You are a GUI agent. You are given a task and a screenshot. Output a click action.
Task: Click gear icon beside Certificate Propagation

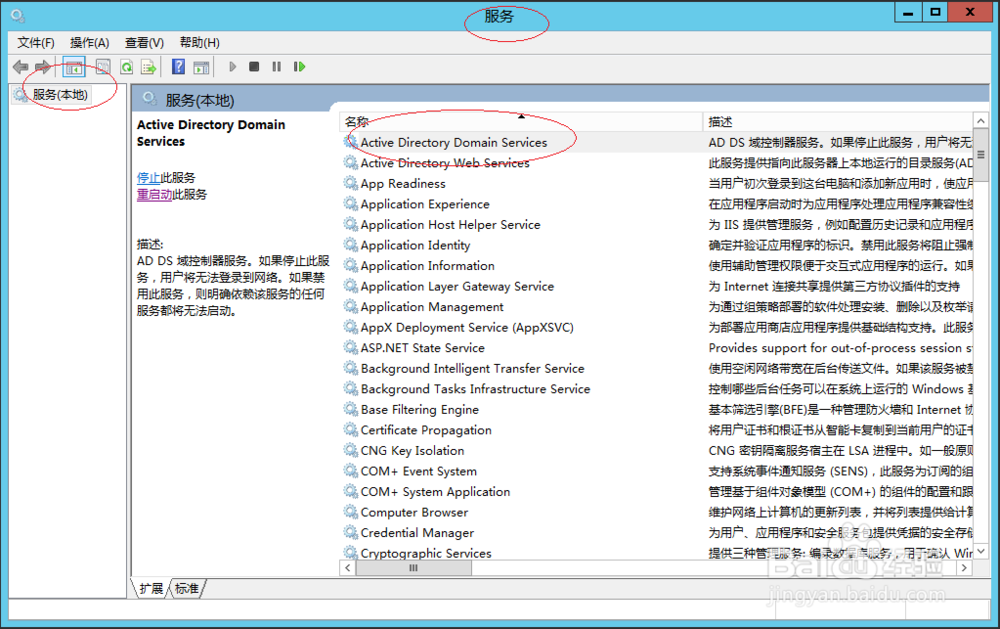[351, 429]
